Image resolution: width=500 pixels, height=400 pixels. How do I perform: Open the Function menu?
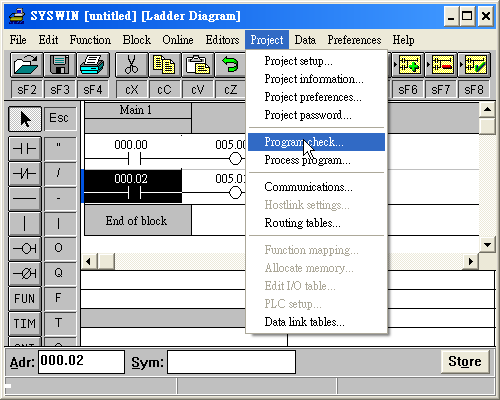click(90, 40)
